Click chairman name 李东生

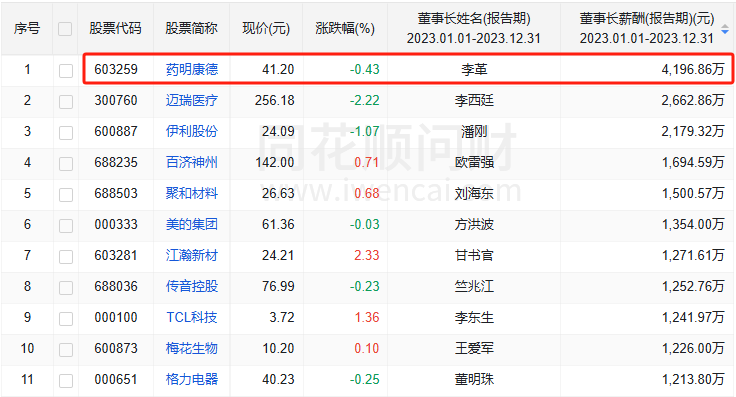click(474, 317)
